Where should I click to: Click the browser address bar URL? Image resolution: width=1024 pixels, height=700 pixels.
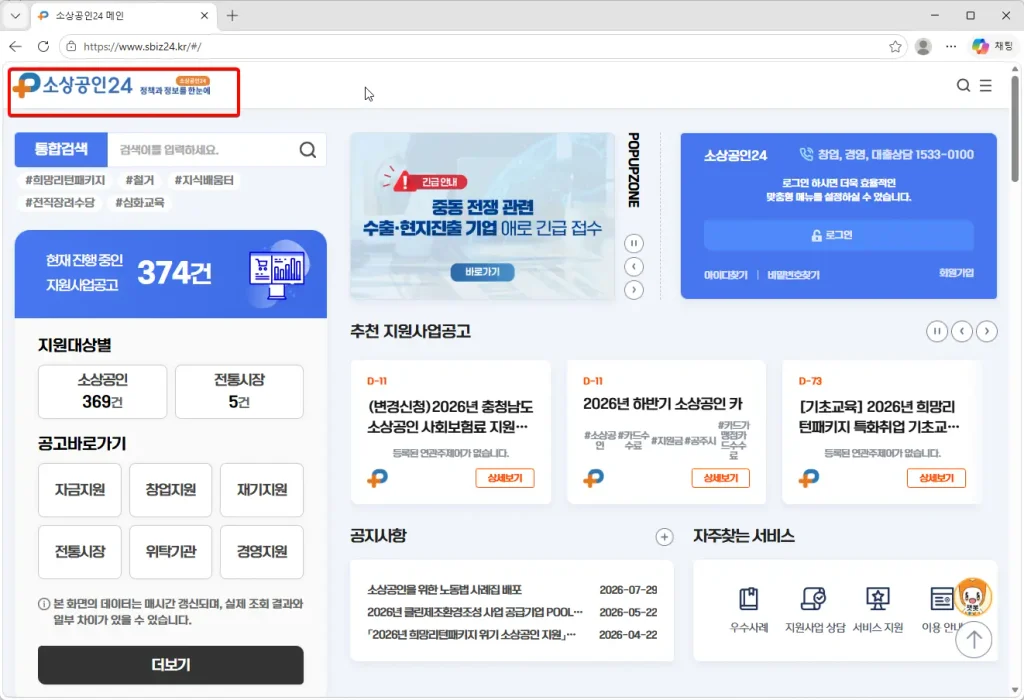tap(142, 46)
